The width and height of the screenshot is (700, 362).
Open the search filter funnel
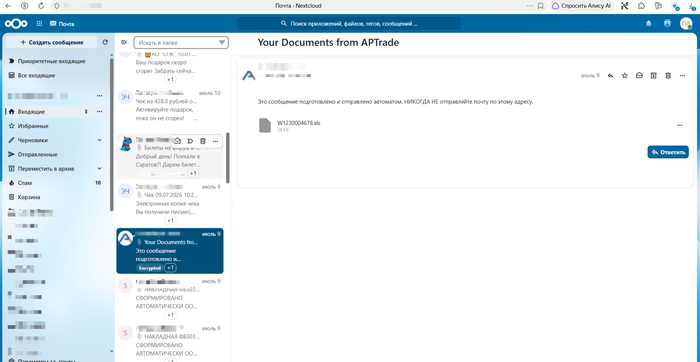tap(222, 42)
